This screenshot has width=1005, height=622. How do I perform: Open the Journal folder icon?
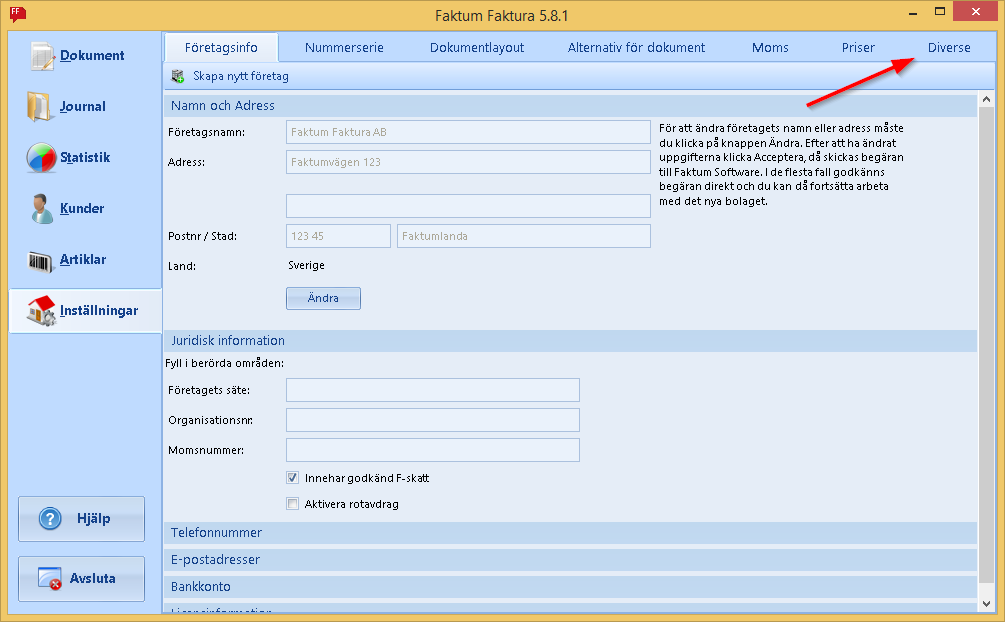[39, 106]
